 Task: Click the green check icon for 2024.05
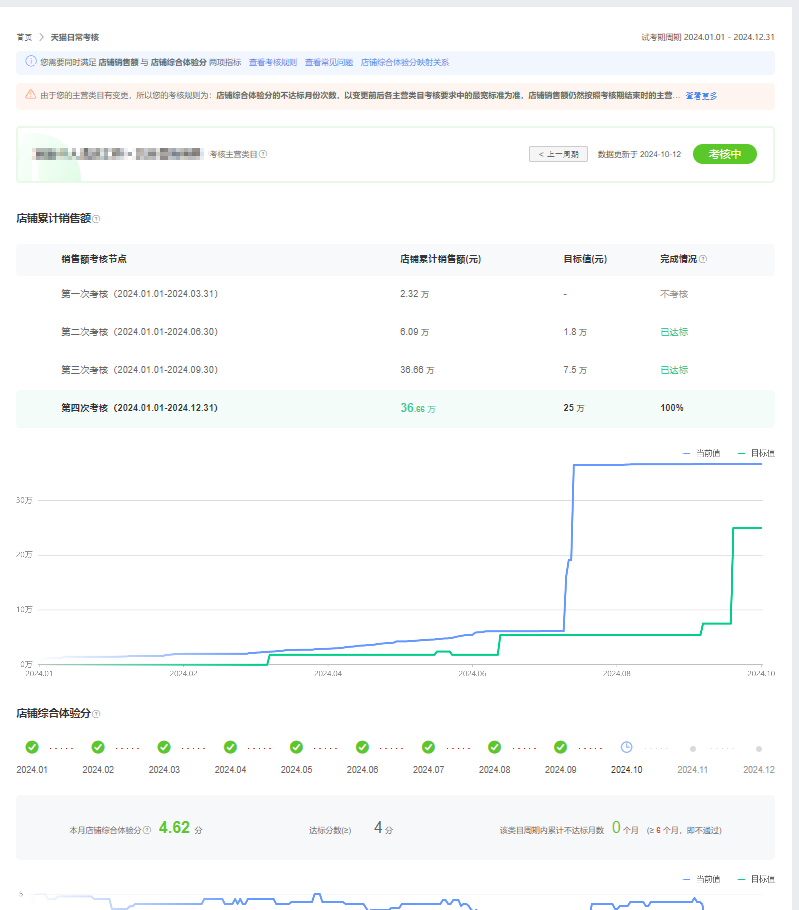tap(296, 747)
